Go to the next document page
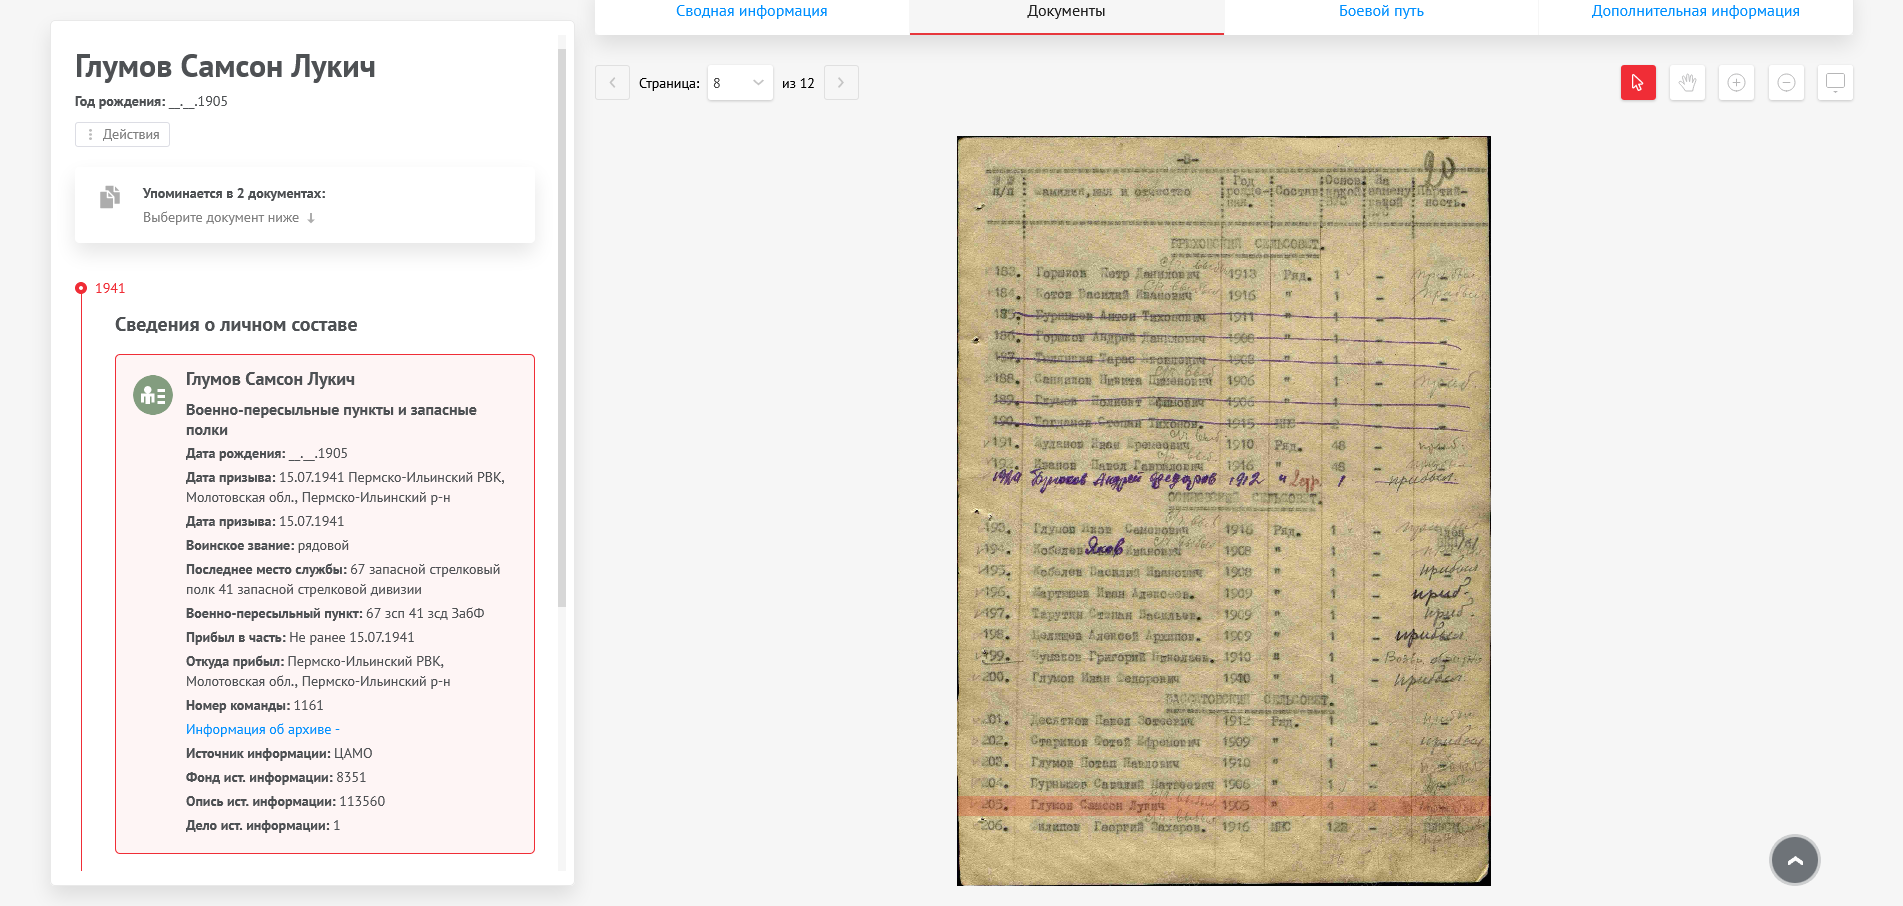The width and height of the screenshot is (1903, 906). 841,83
